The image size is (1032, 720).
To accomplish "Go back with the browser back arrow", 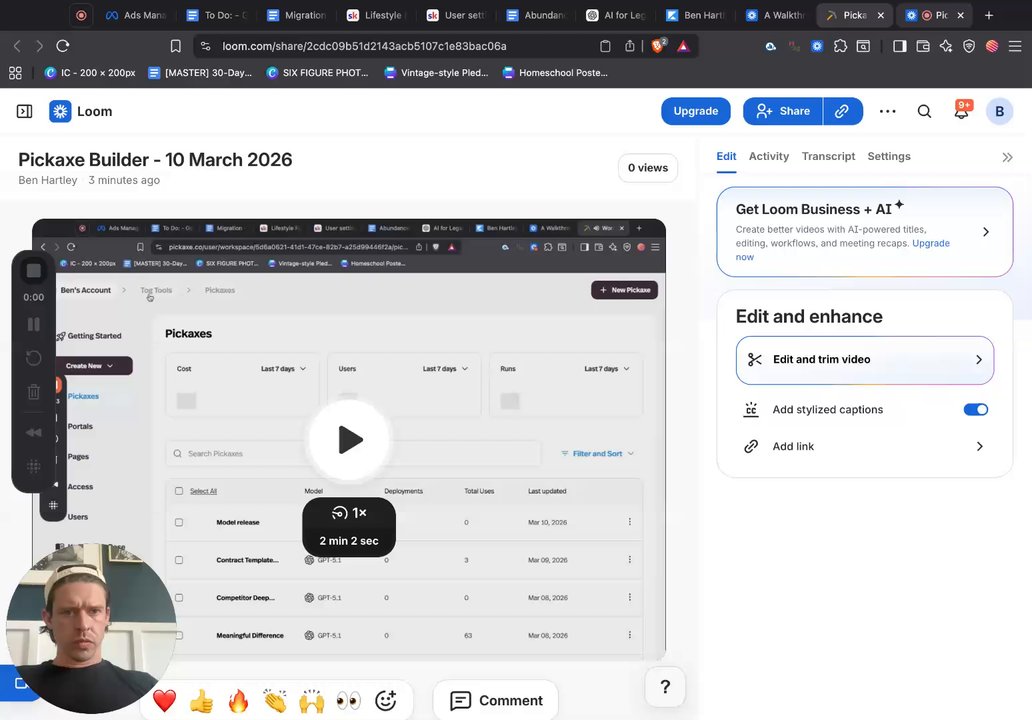I will point(17,46).
